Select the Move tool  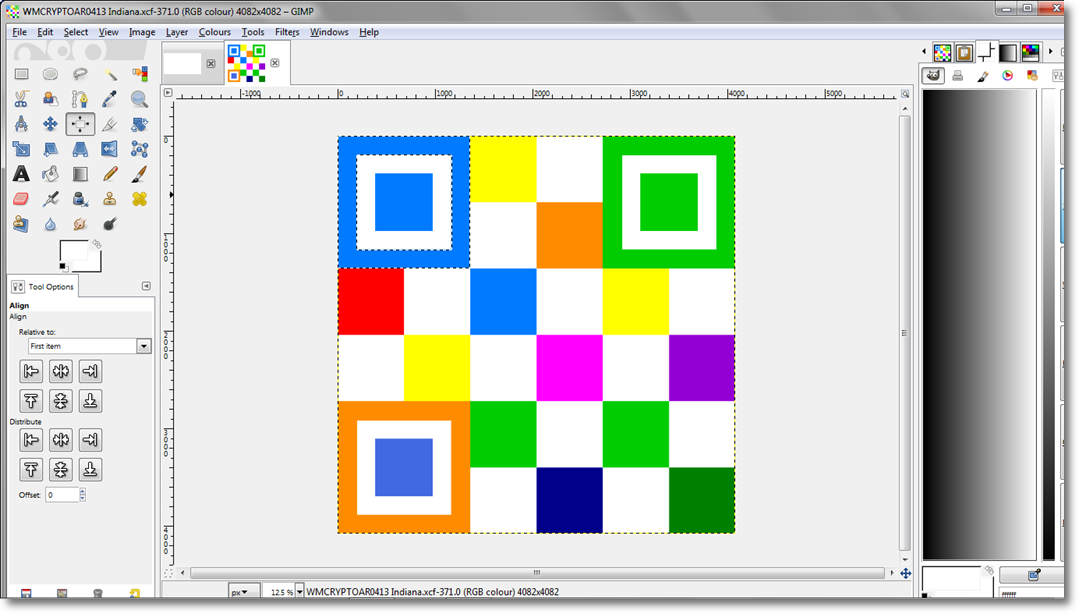point(50,124)
